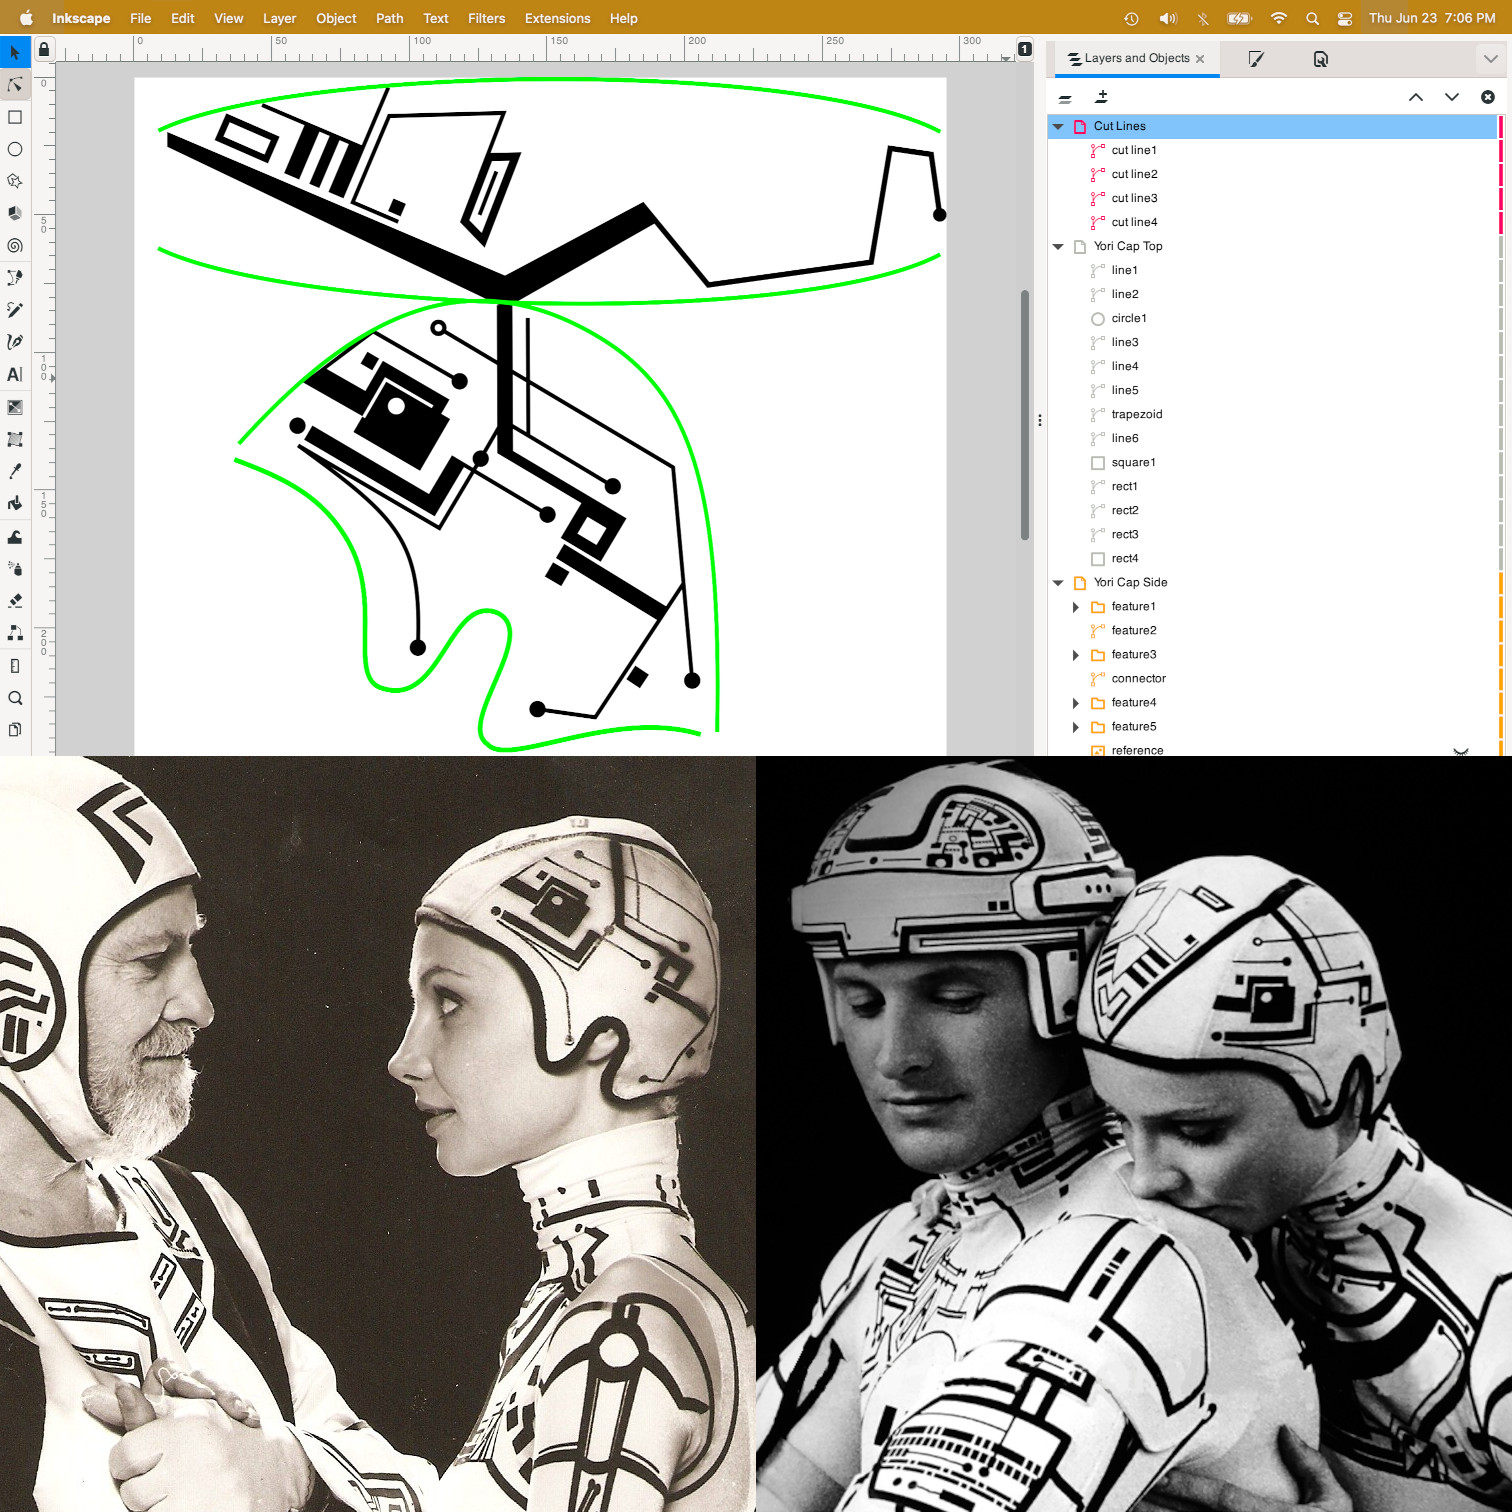Viewport: 1512px width, 1512px height.
Task: Select the Rectangle tool
Action: pos(15,117)
